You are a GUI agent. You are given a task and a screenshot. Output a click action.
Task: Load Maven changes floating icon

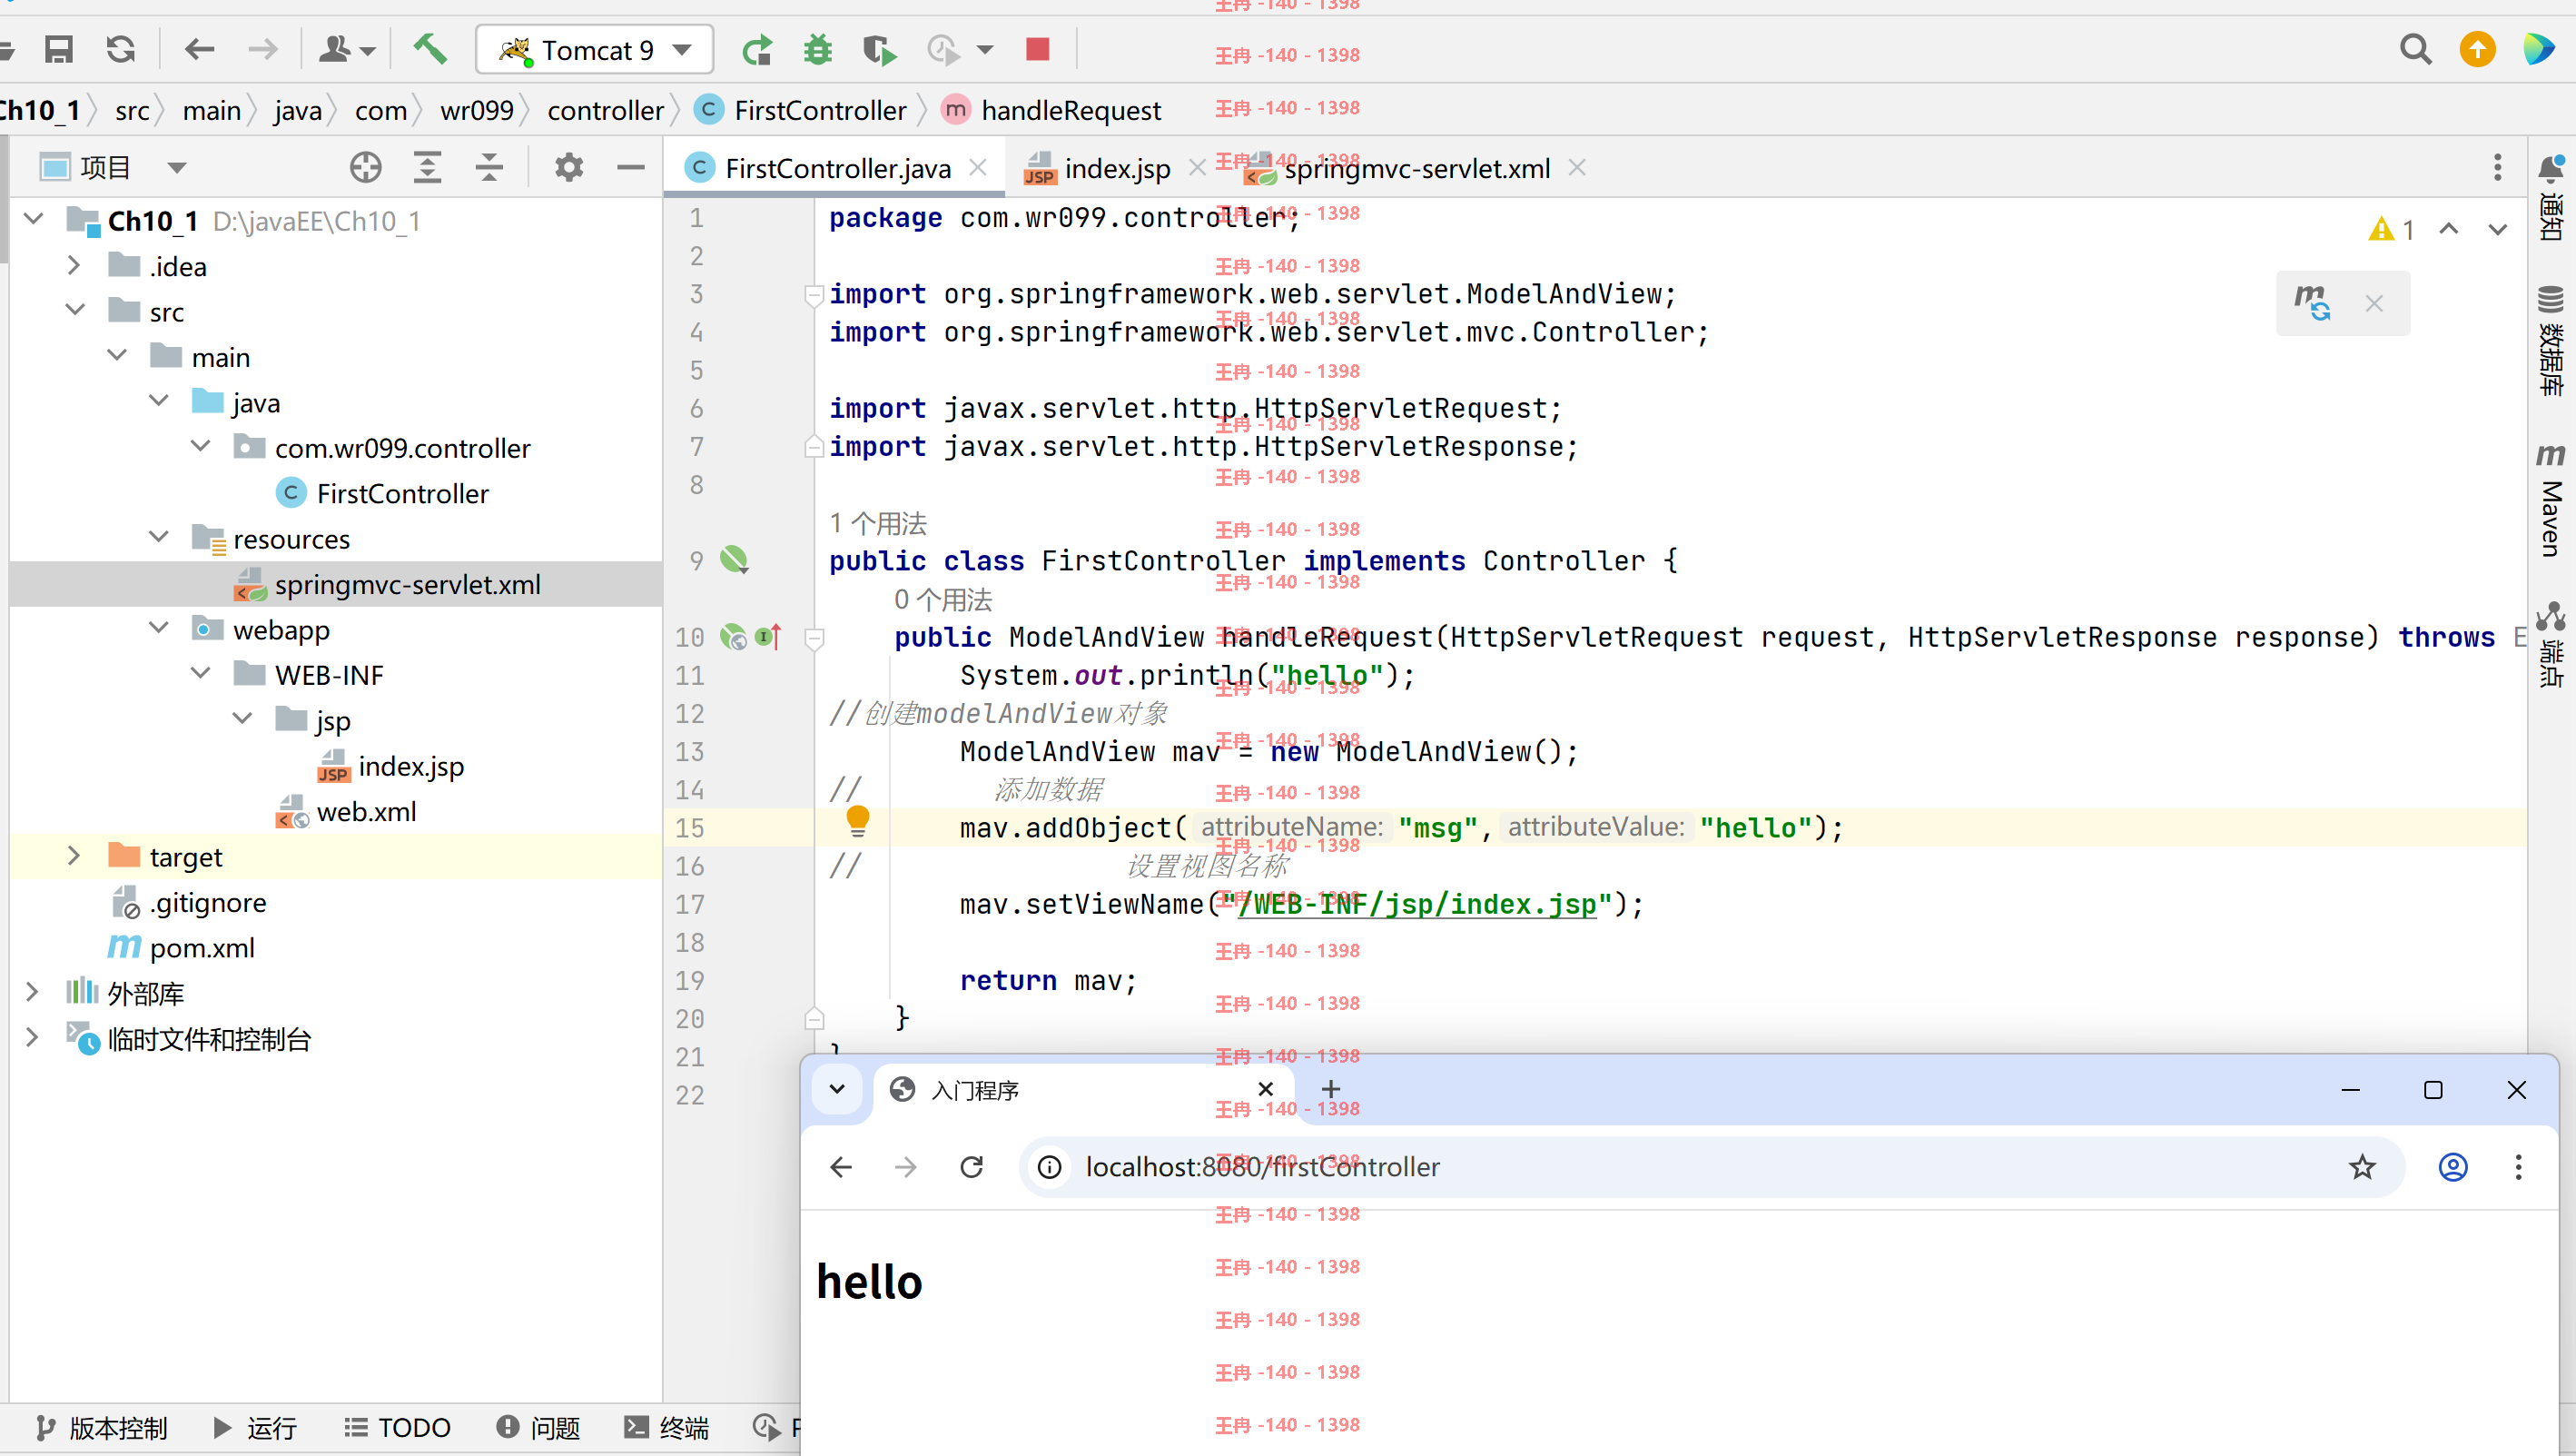pos(2312,303)
